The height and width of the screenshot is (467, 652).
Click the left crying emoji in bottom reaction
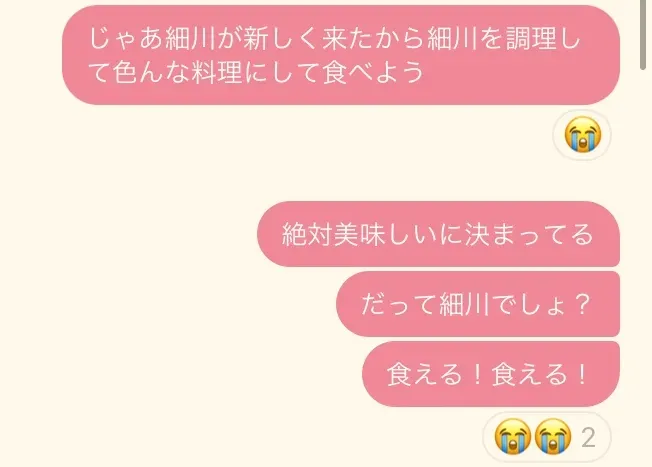click(x=513, y=437)
